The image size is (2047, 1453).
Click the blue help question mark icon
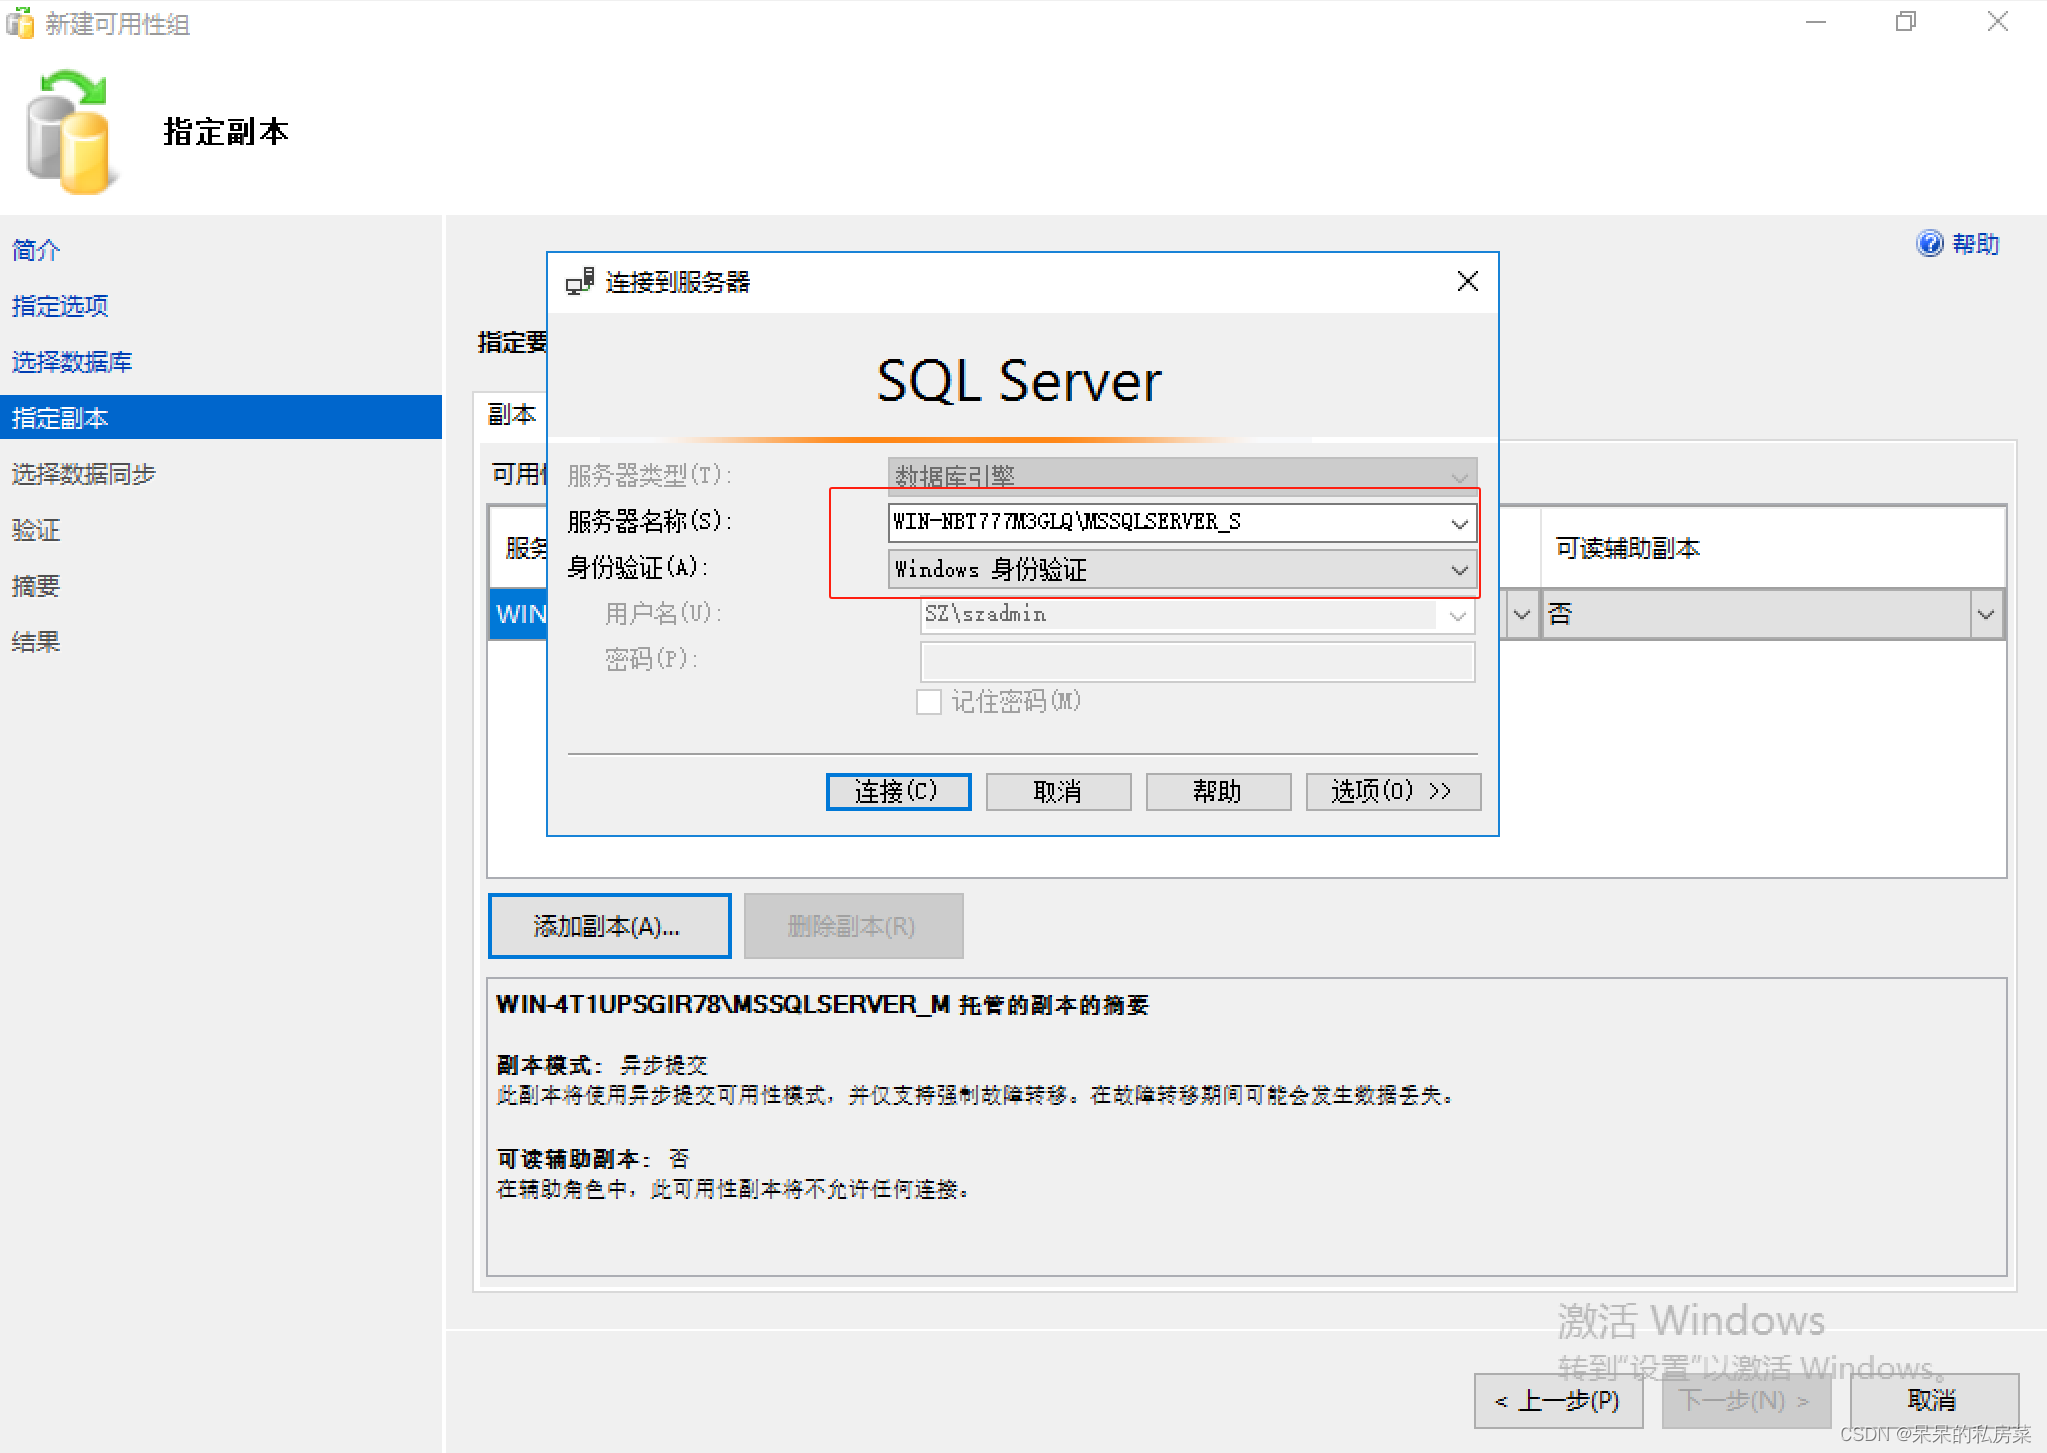[x=1929, y=244]
